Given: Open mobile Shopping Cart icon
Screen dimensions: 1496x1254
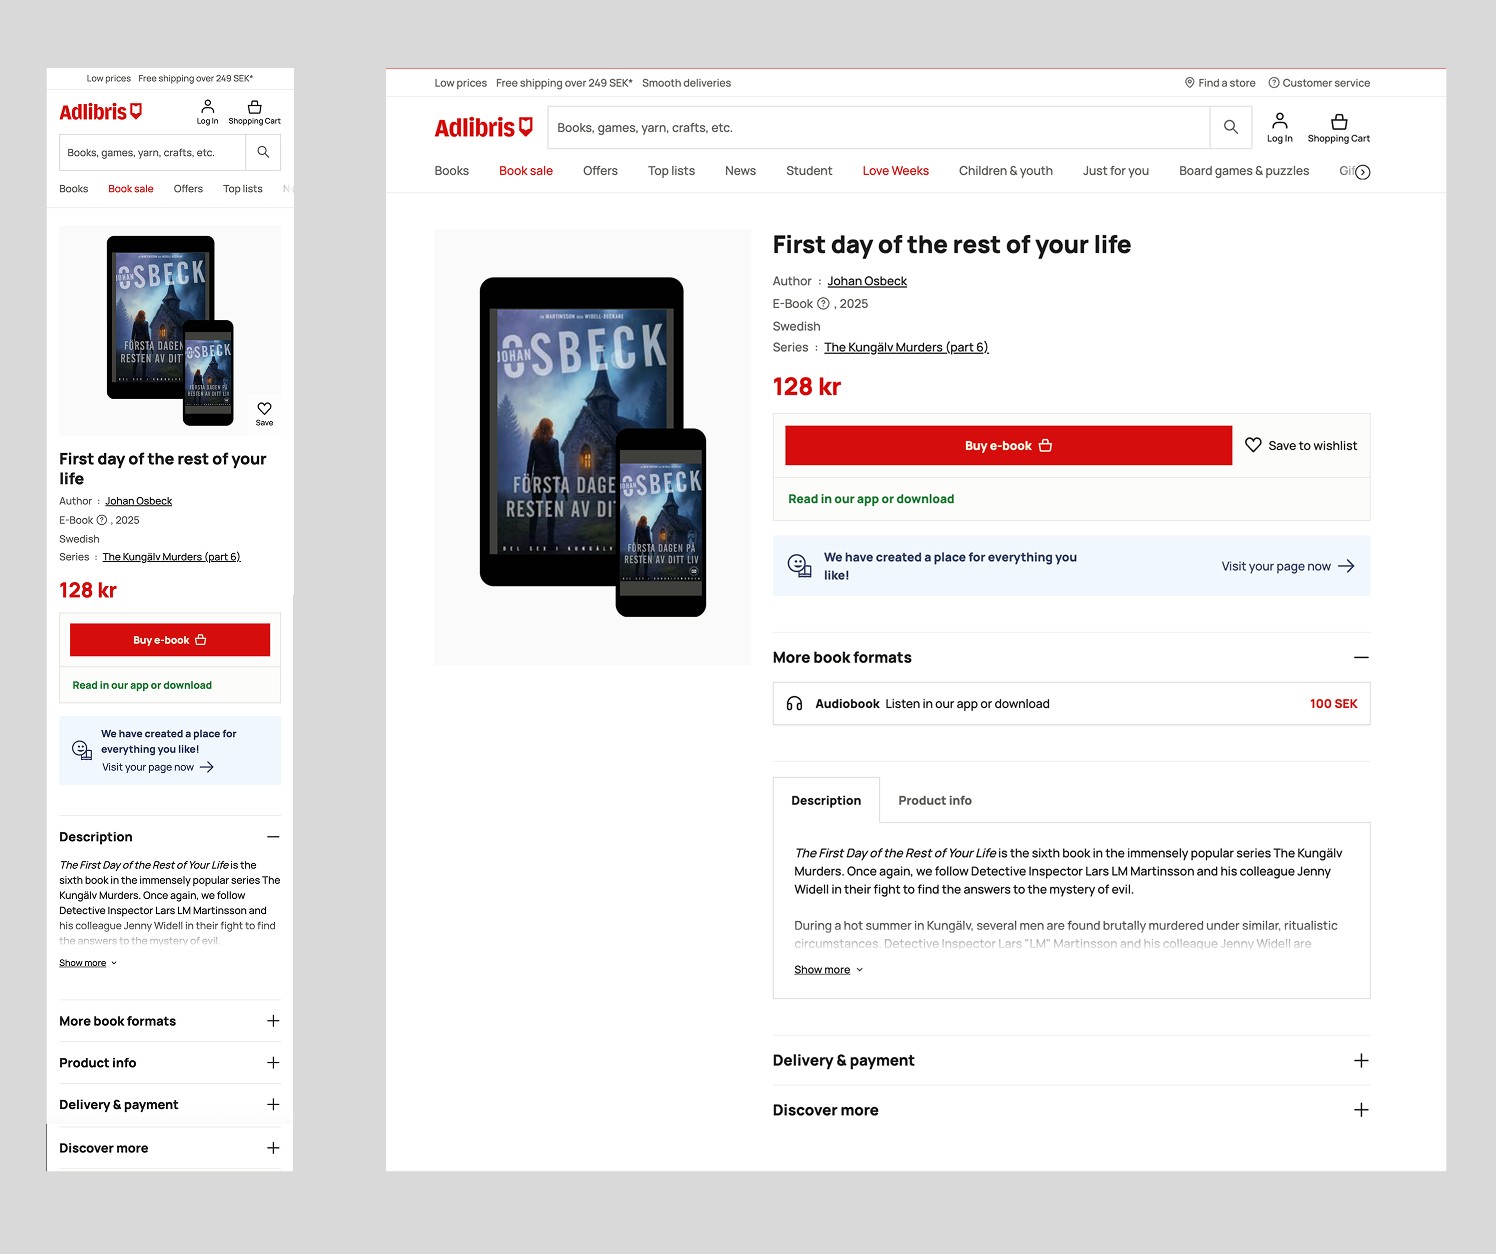Looking at the screenshot, I should tap(254, 111).
